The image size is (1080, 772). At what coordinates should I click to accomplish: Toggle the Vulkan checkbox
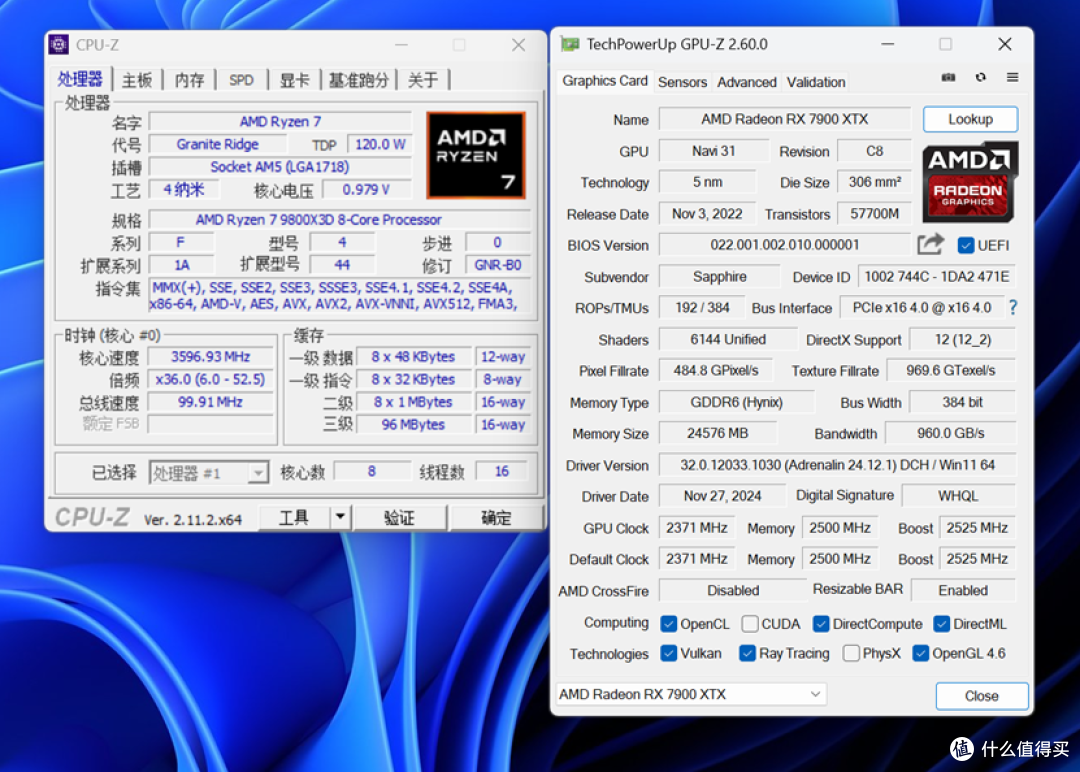coord(668,654)
